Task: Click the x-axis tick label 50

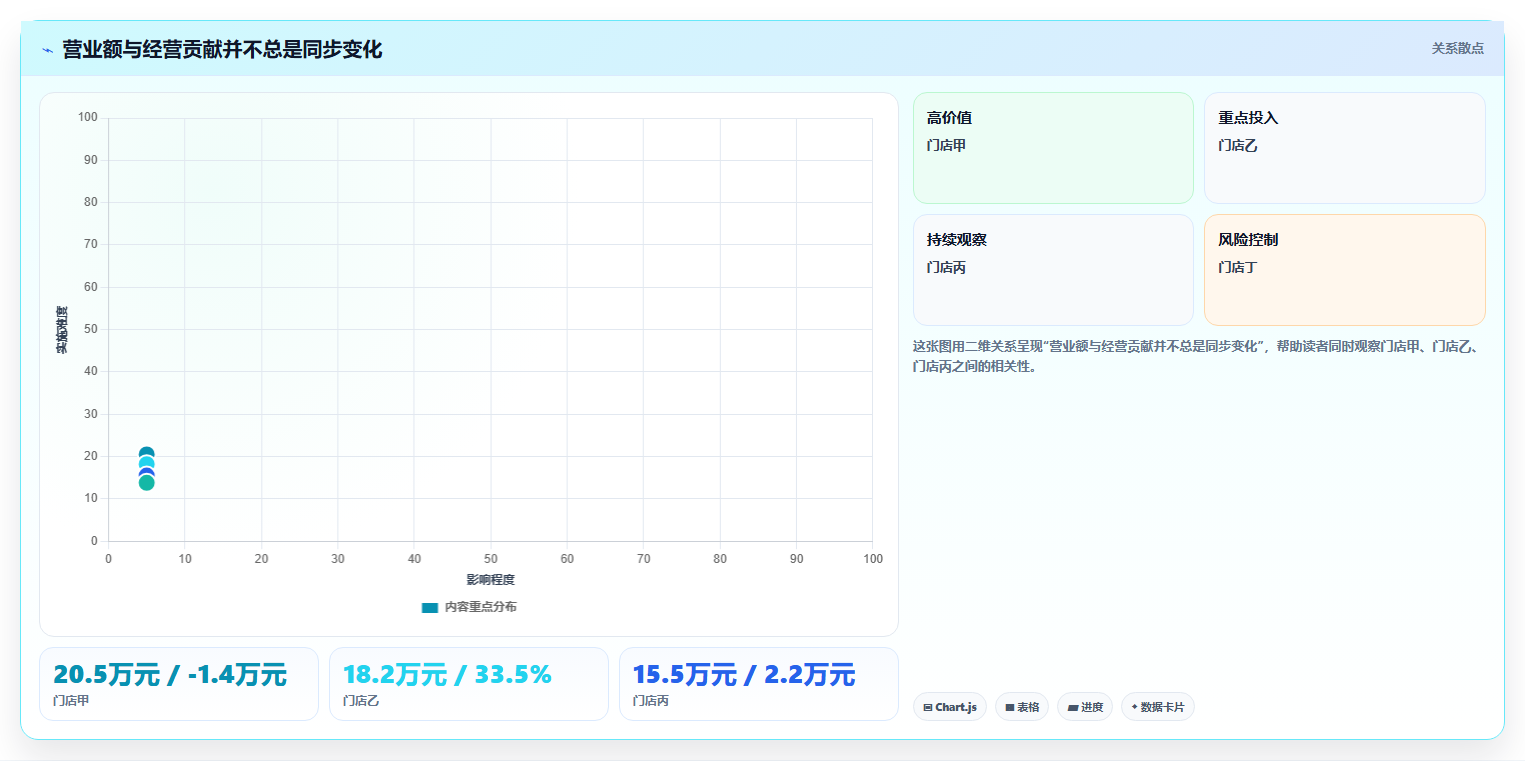Action: pos(490,558)
